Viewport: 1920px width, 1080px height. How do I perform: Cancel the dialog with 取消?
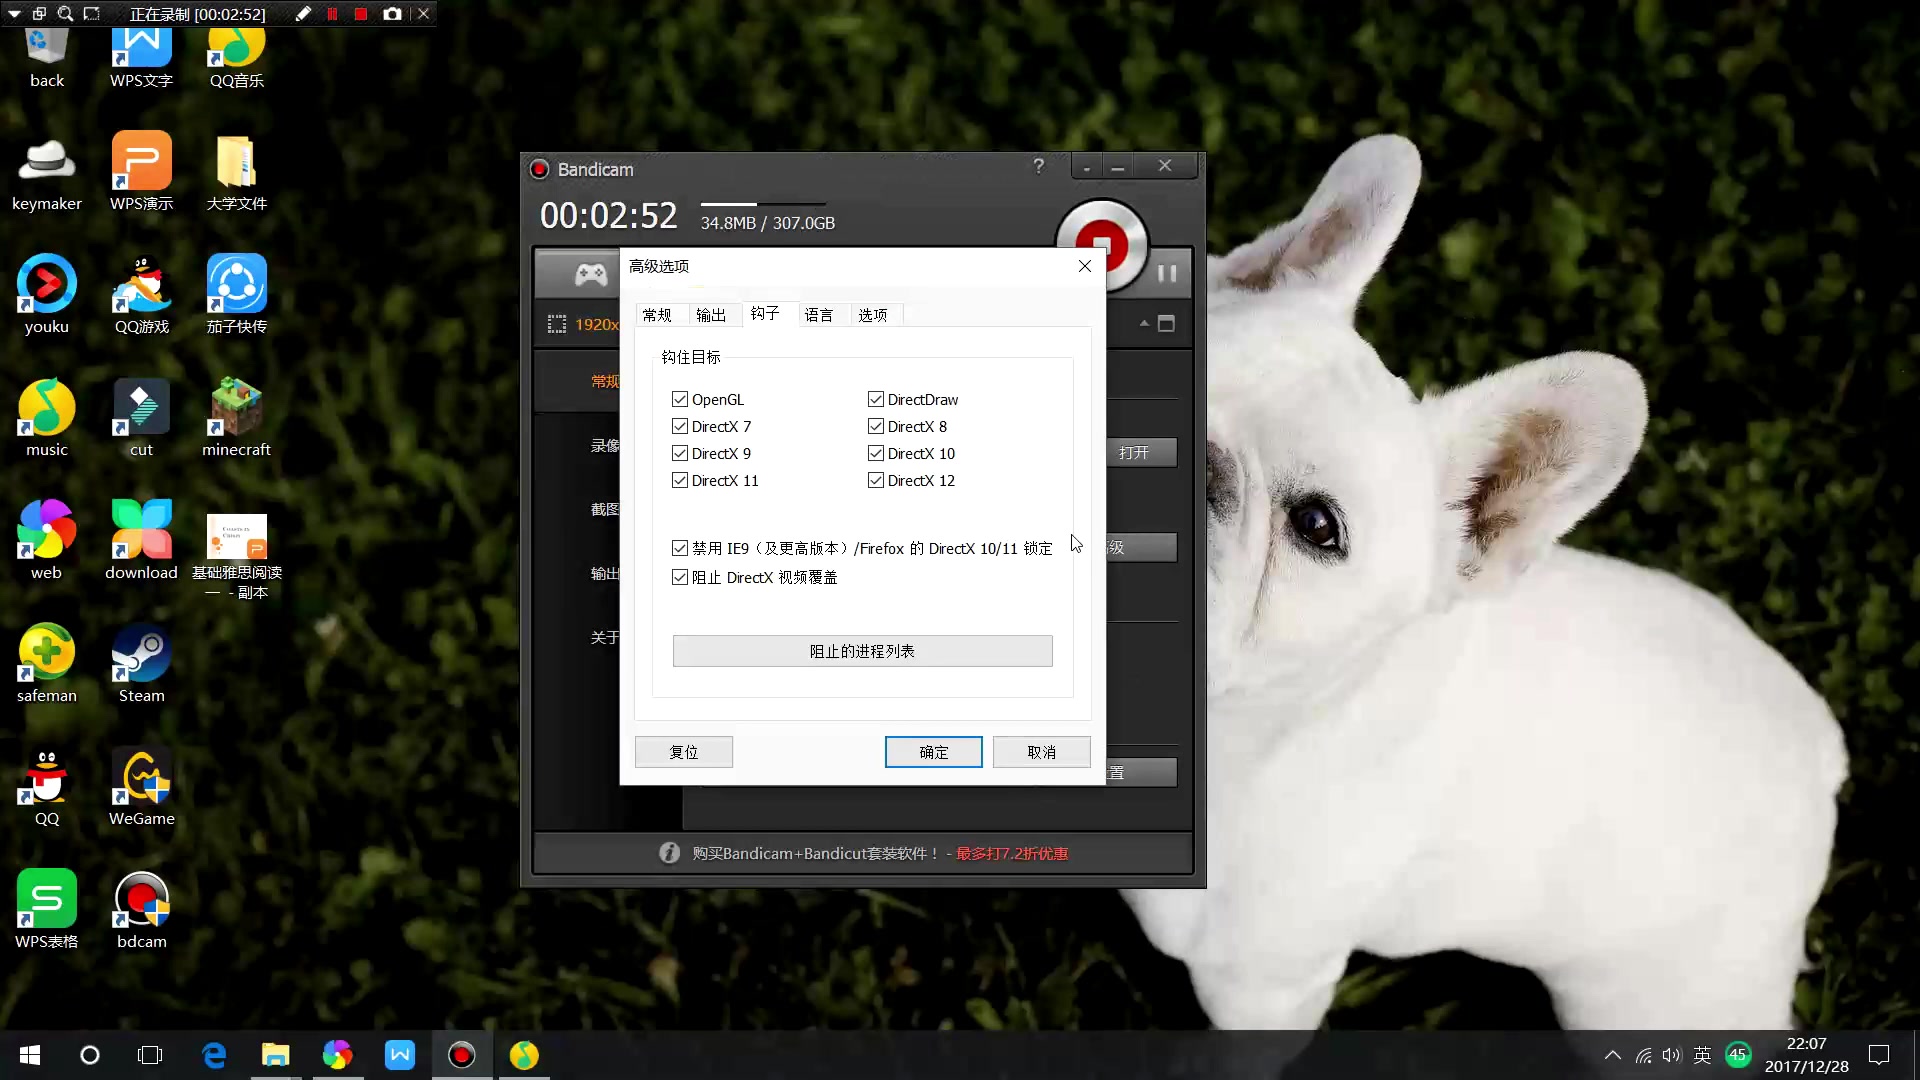[1041, 752]
